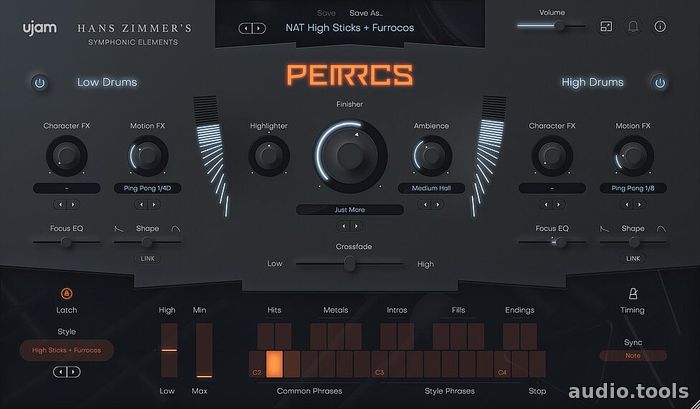Click the Ambience knob
Screen dimensions: 700x409
pyautogui.click(x=431, y=155)
